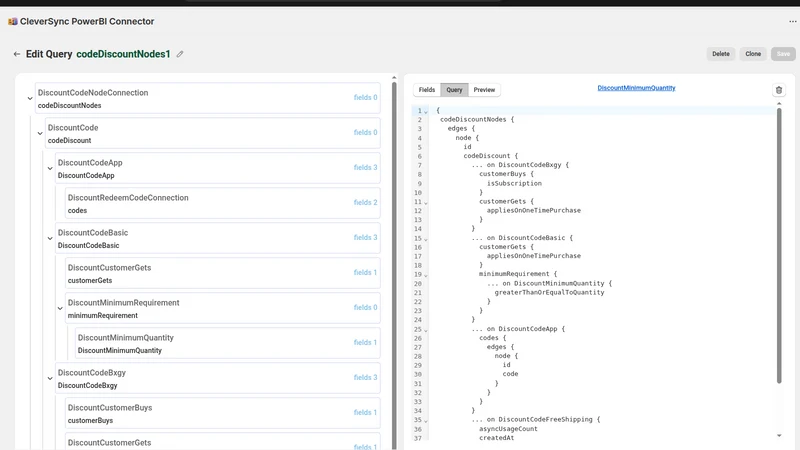Click the trash icon in query panel
800x450 pixels.
click(x=779, y=90)
